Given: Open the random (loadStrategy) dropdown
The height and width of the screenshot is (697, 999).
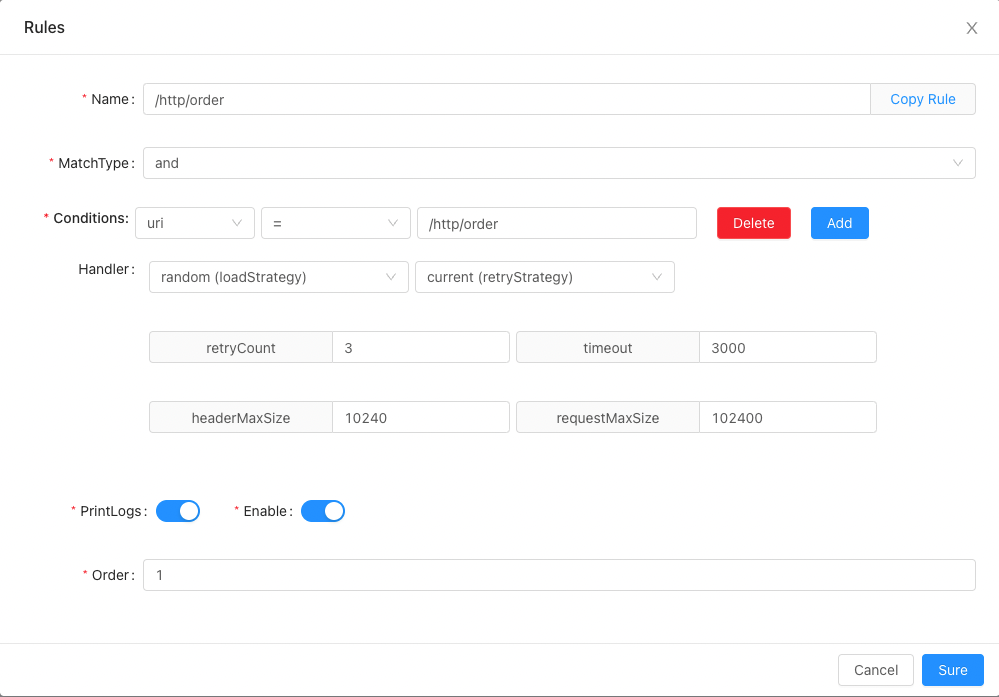Looking at the screenshot, I should pyautogui.click(x=278, y=277).
